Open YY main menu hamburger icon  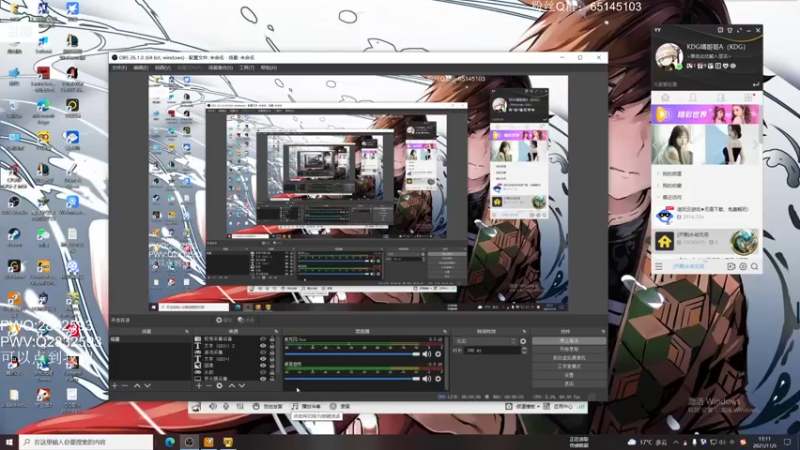tap(659, 266)
